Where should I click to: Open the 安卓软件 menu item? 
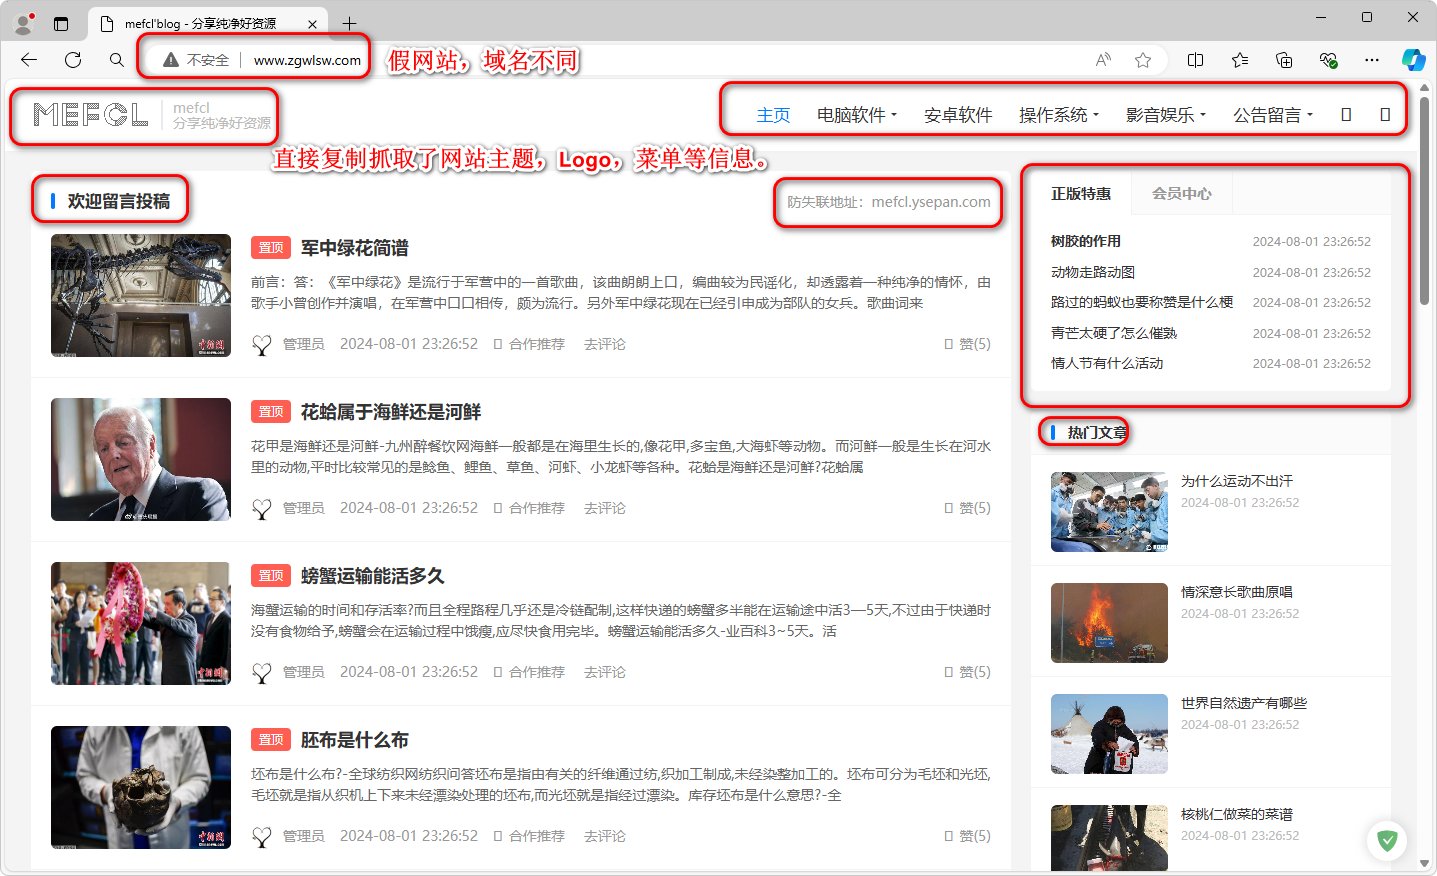tap(958, 115)
